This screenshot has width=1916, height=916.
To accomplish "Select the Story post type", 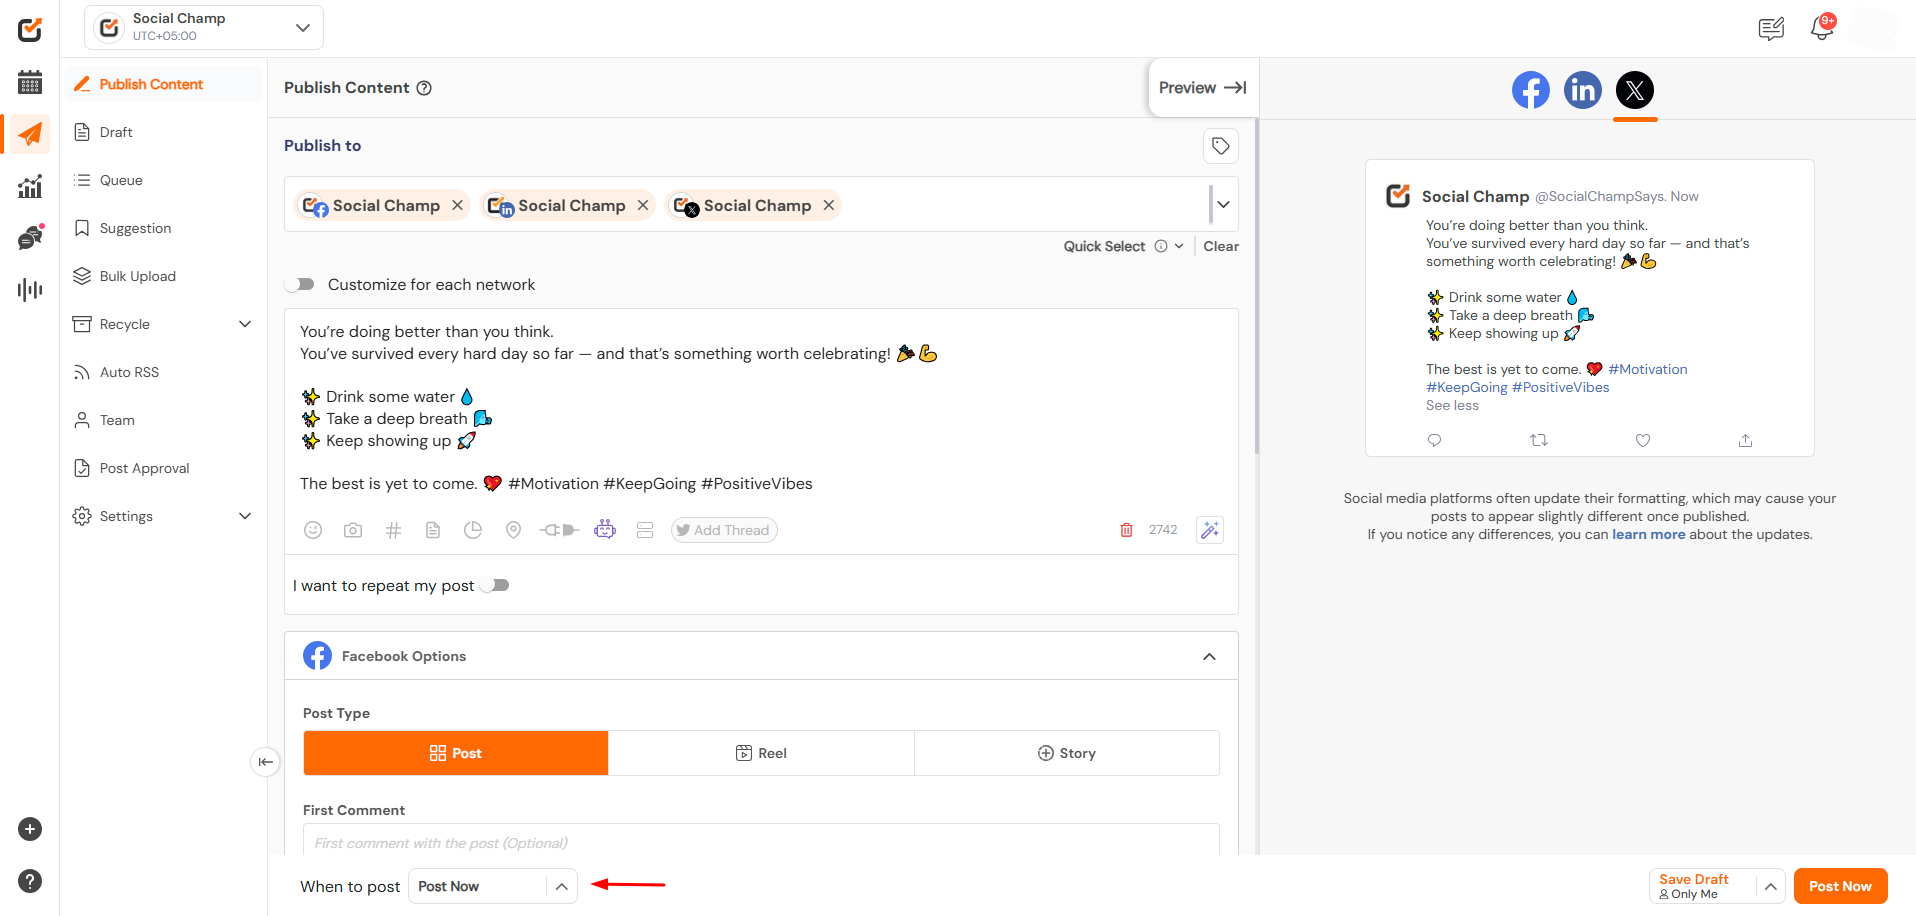I will (1067, 753).
